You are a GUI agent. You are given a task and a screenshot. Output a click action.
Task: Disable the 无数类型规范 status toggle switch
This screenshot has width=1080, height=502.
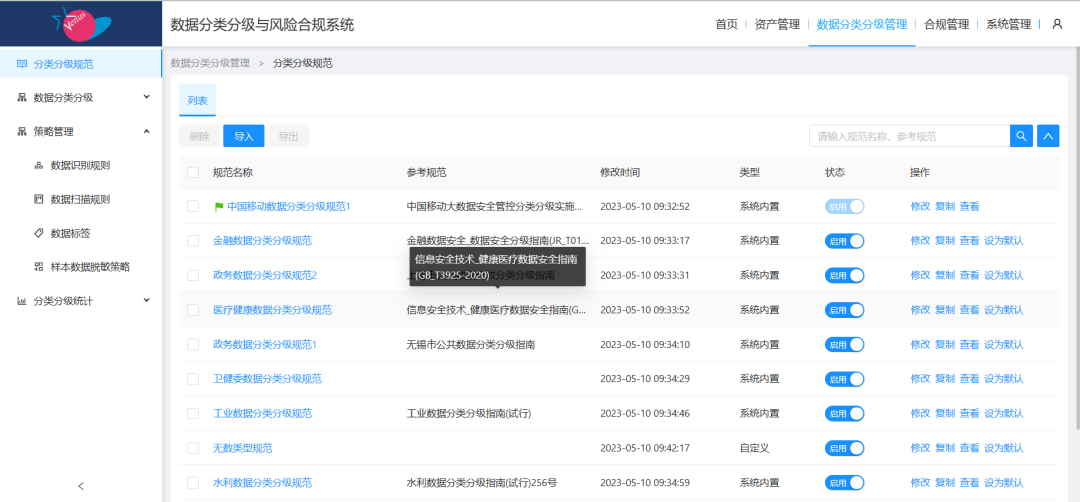[844, 448]
